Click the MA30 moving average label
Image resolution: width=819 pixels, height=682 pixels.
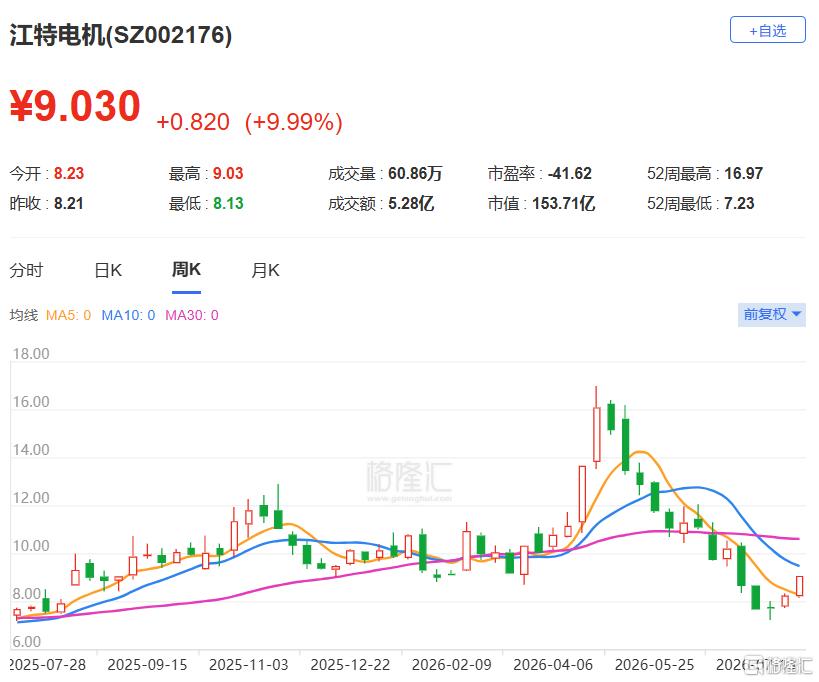point(192,315)
